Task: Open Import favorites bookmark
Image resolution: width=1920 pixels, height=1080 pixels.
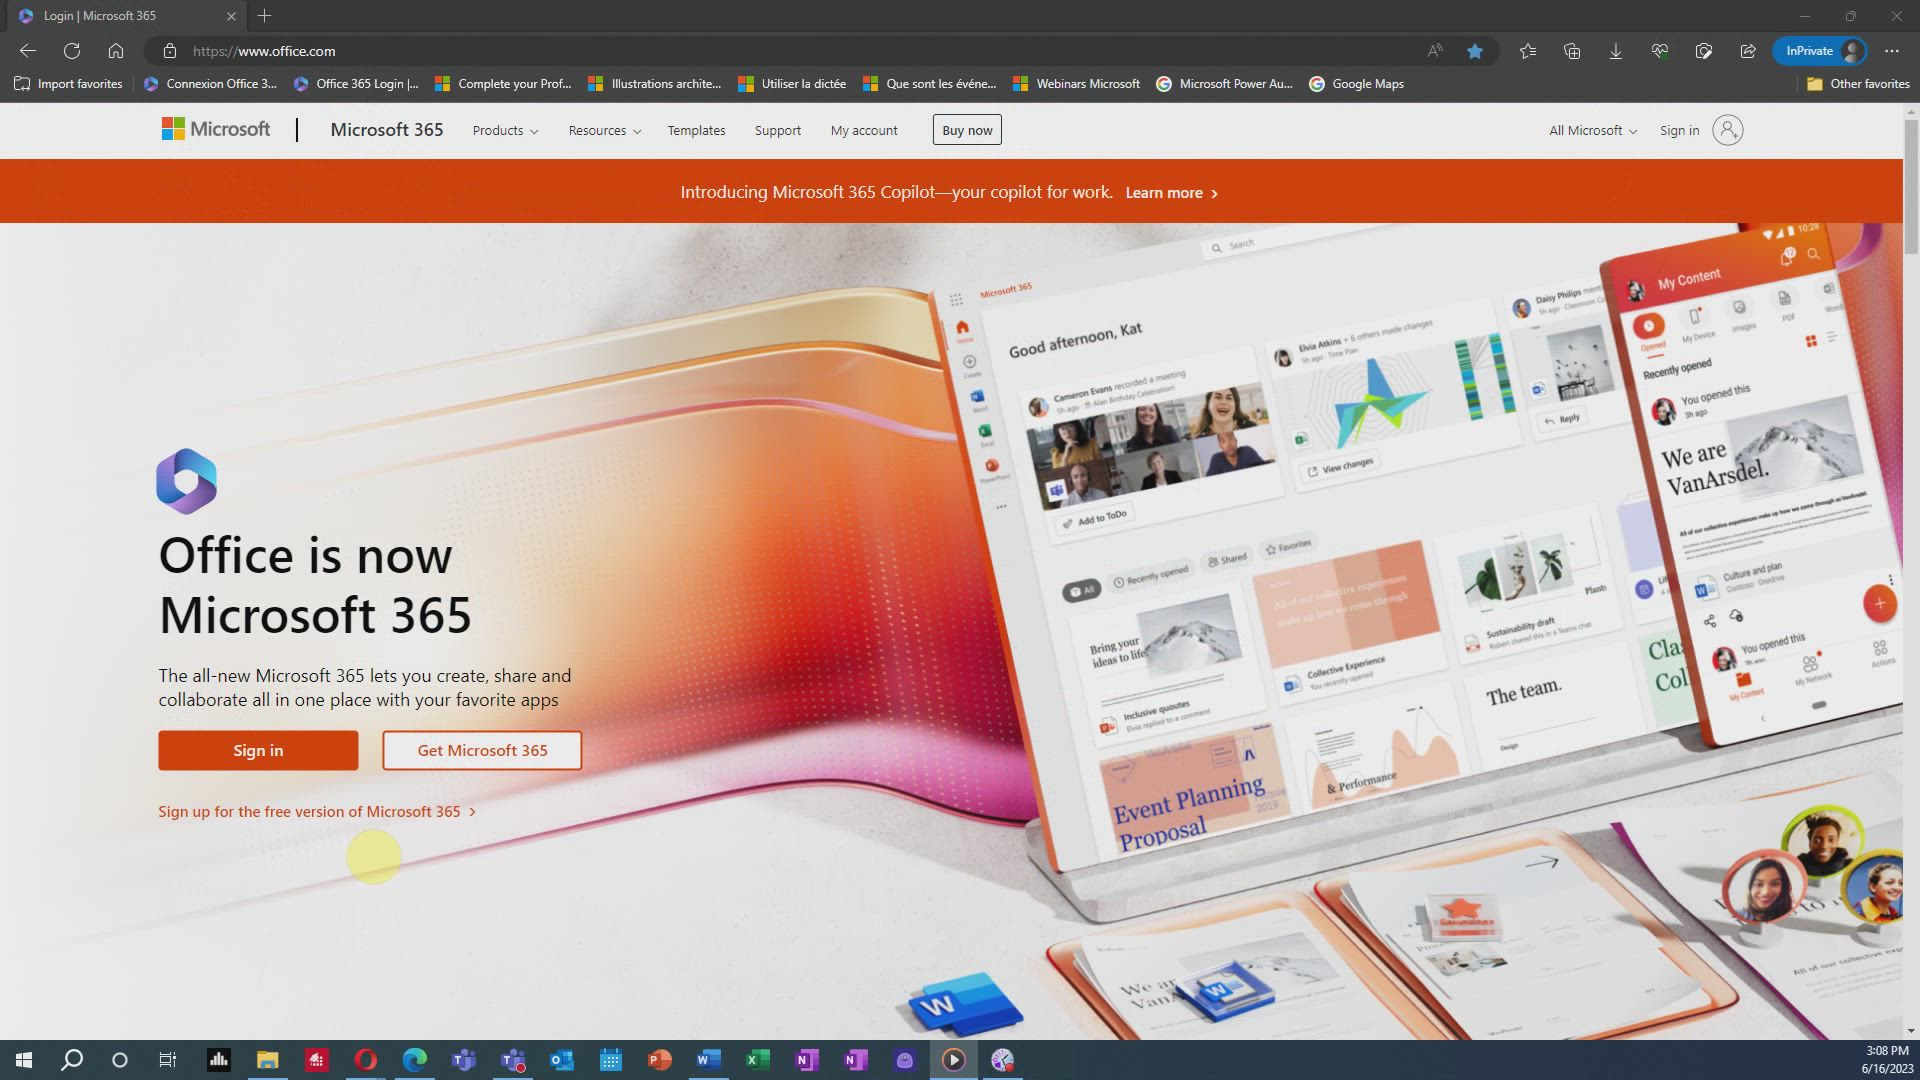Action: click(68, 84)
